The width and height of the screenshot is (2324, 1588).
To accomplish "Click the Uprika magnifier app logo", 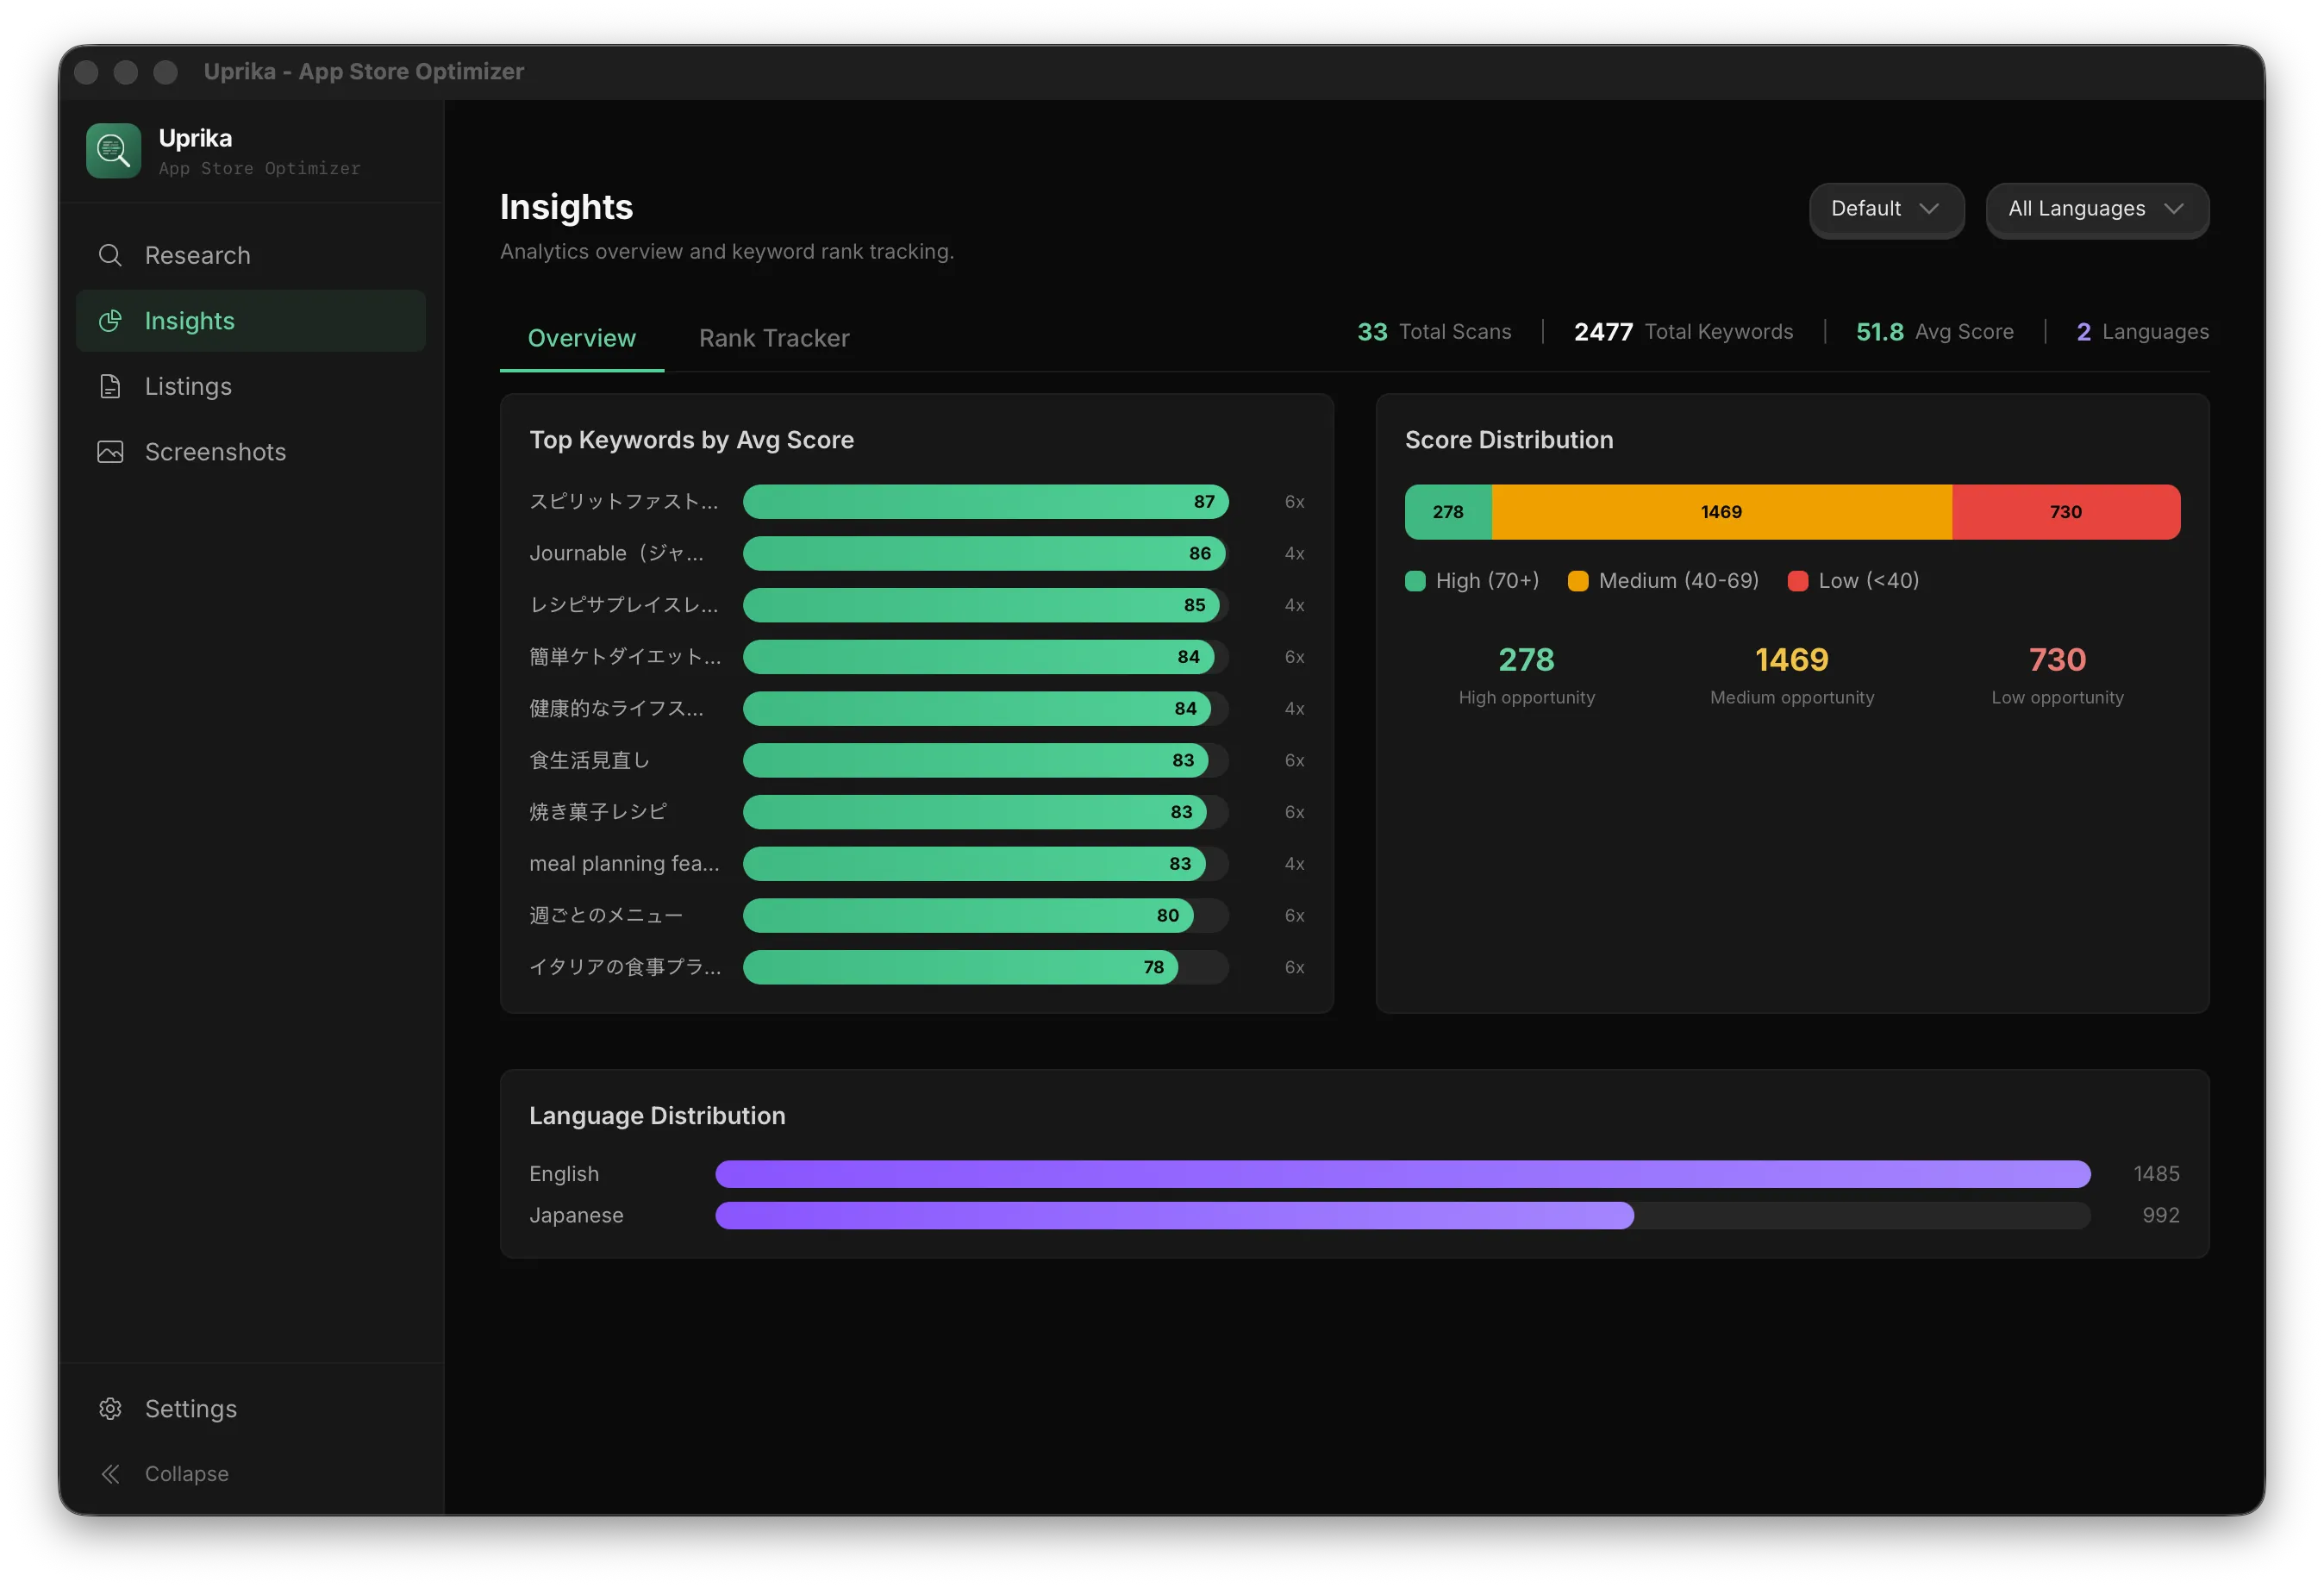I will point(113,151).
